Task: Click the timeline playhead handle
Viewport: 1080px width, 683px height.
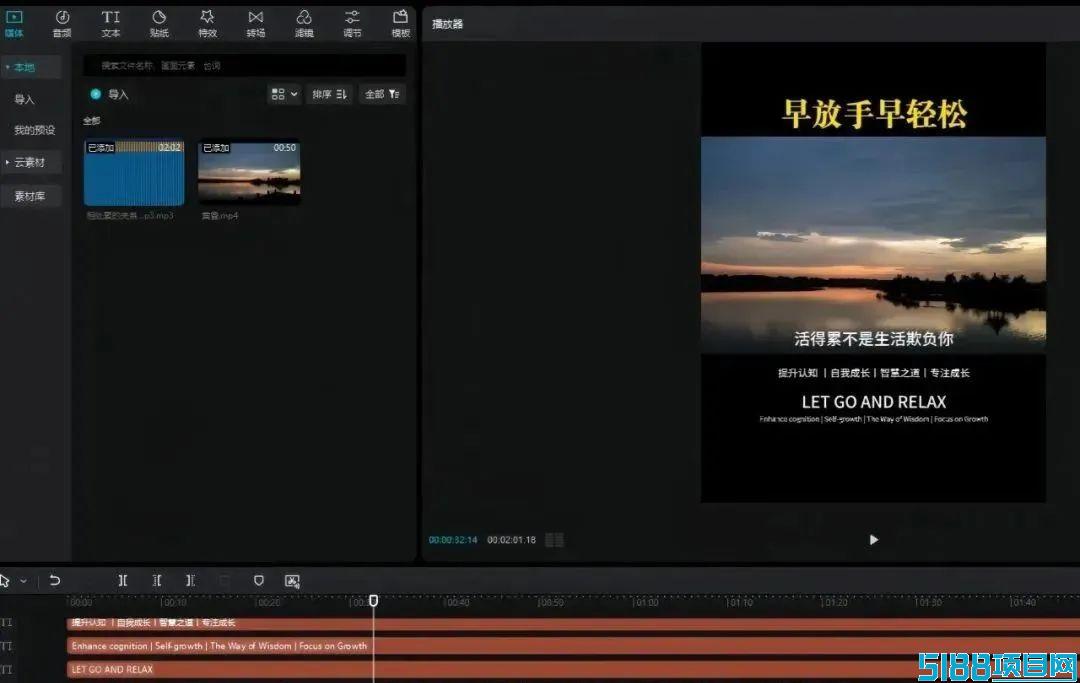Action: coord(373,601)
